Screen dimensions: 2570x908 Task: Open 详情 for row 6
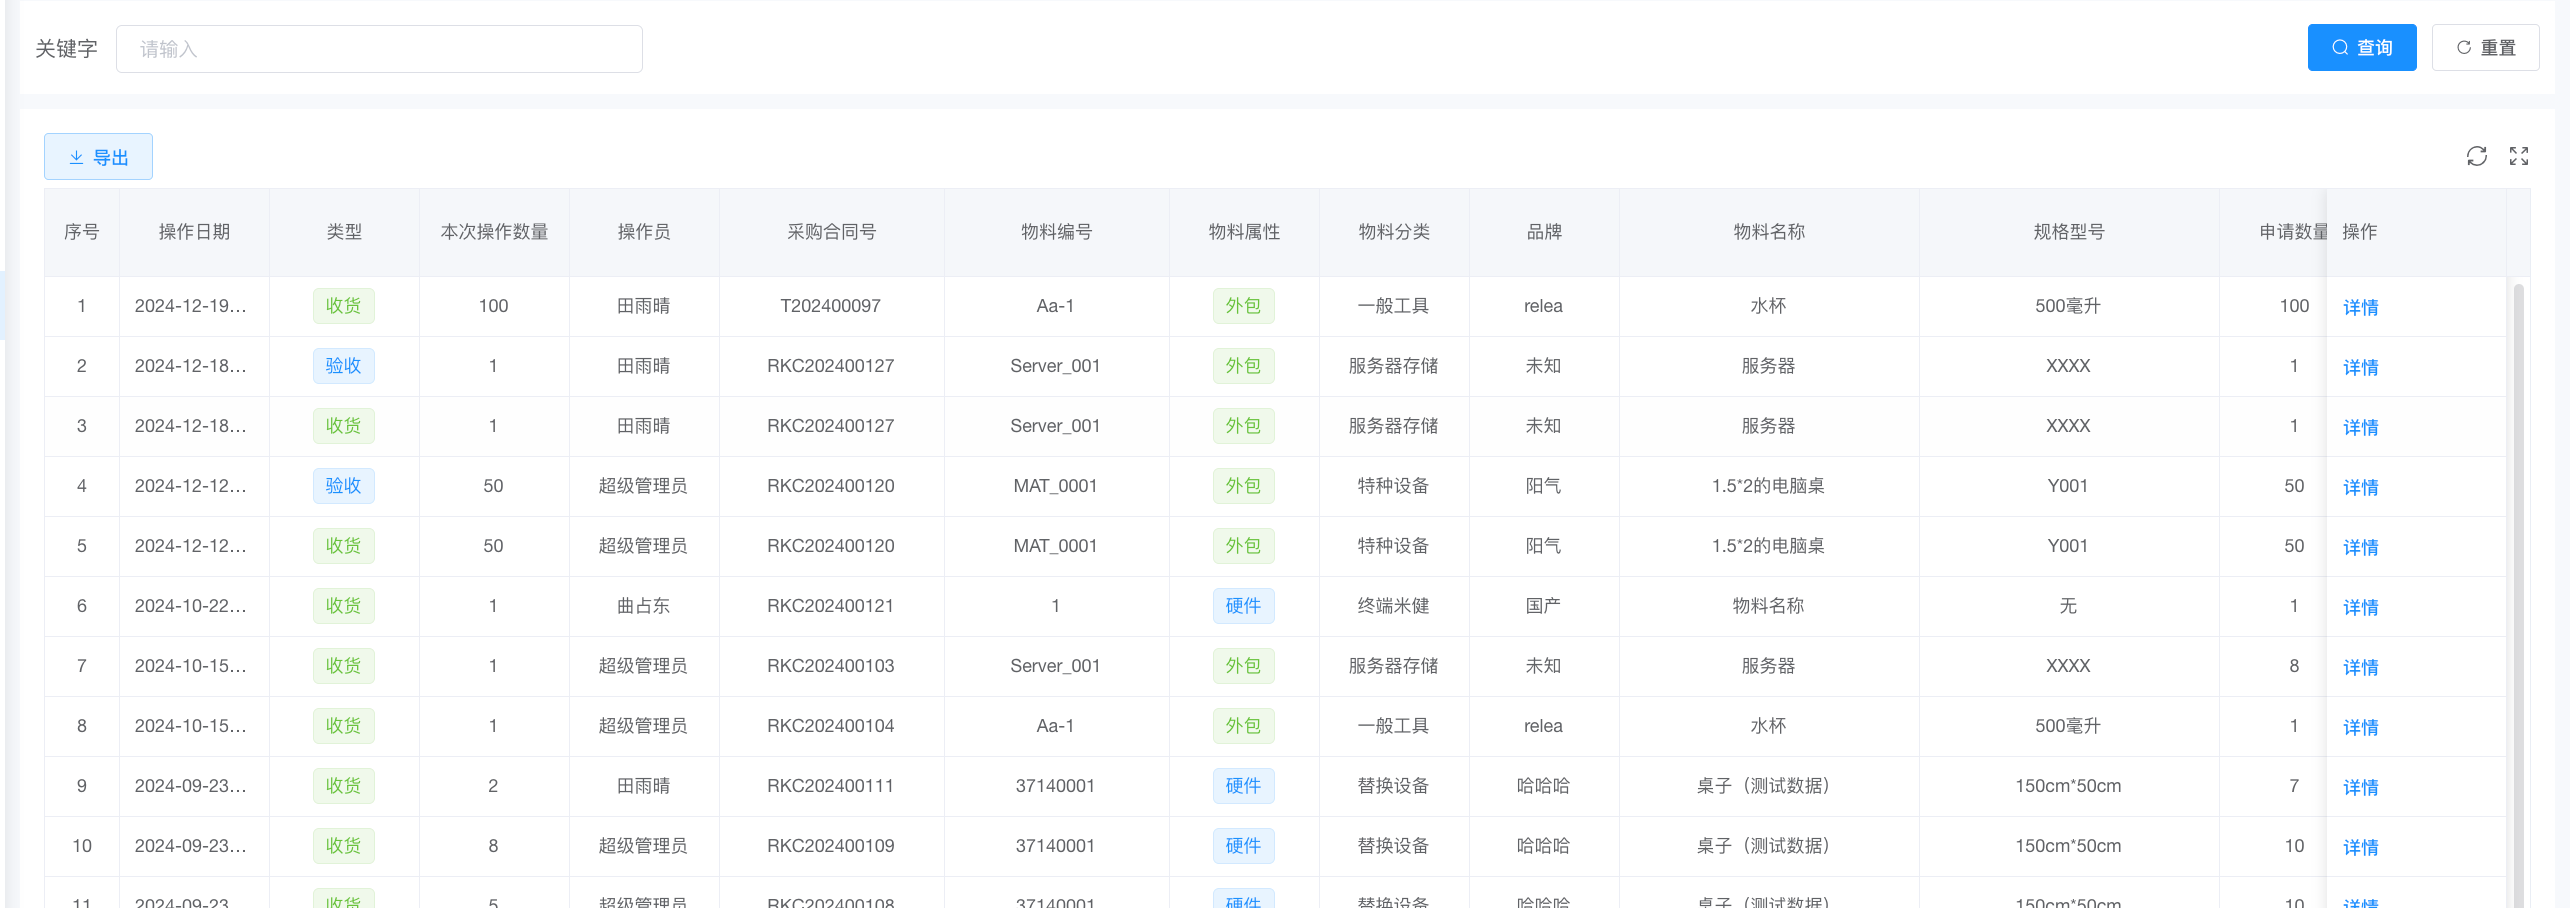point(2360,607)
